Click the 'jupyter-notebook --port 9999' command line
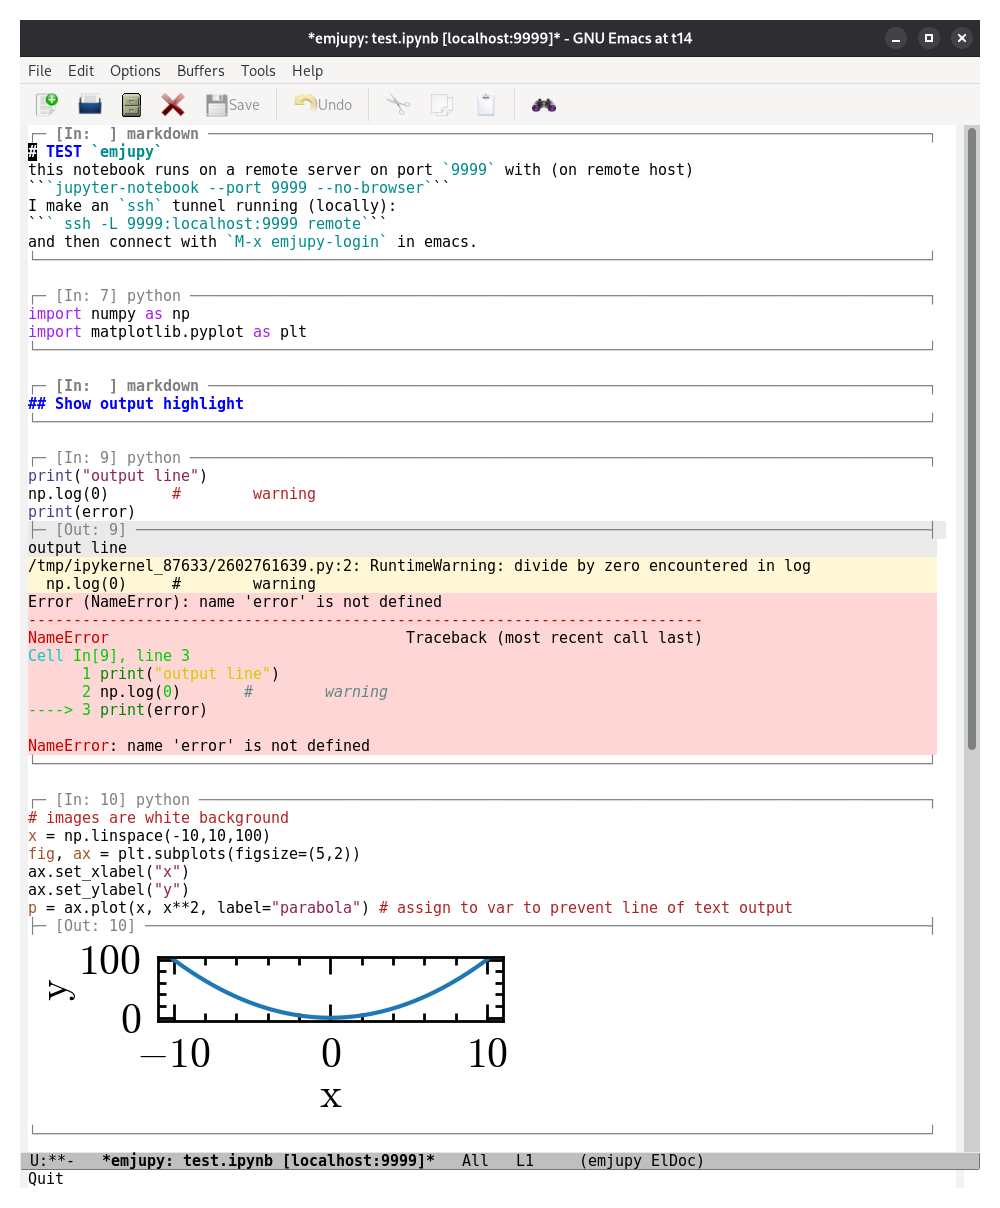Image resolution: width=1000 pixels, height=1208 pixels. point(239,188)
